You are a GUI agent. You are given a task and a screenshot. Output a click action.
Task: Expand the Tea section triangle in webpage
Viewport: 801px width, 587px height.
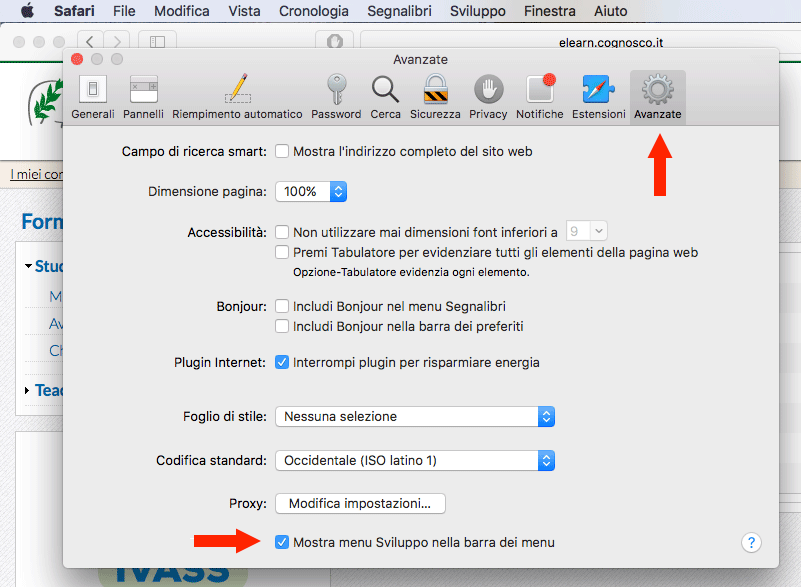[x=27, y=390]
